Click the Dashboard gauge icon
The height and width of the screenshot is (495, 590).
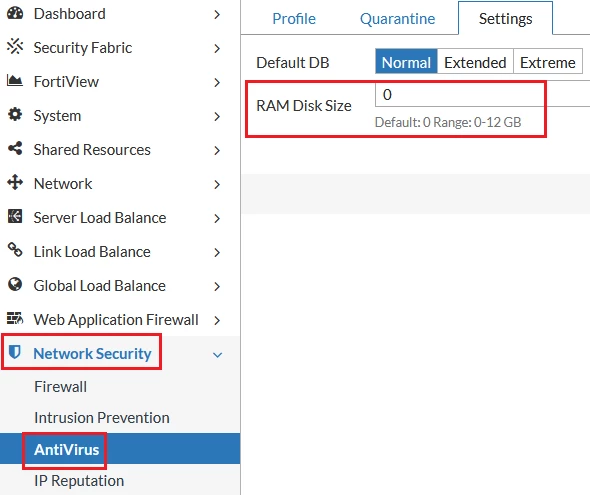15,13
